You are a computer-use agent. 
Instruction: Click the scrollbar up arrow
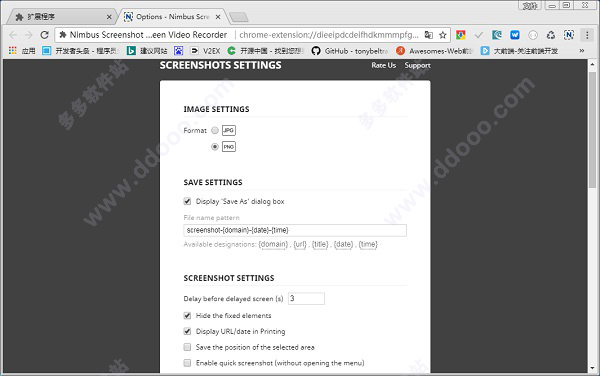(592, 64)
